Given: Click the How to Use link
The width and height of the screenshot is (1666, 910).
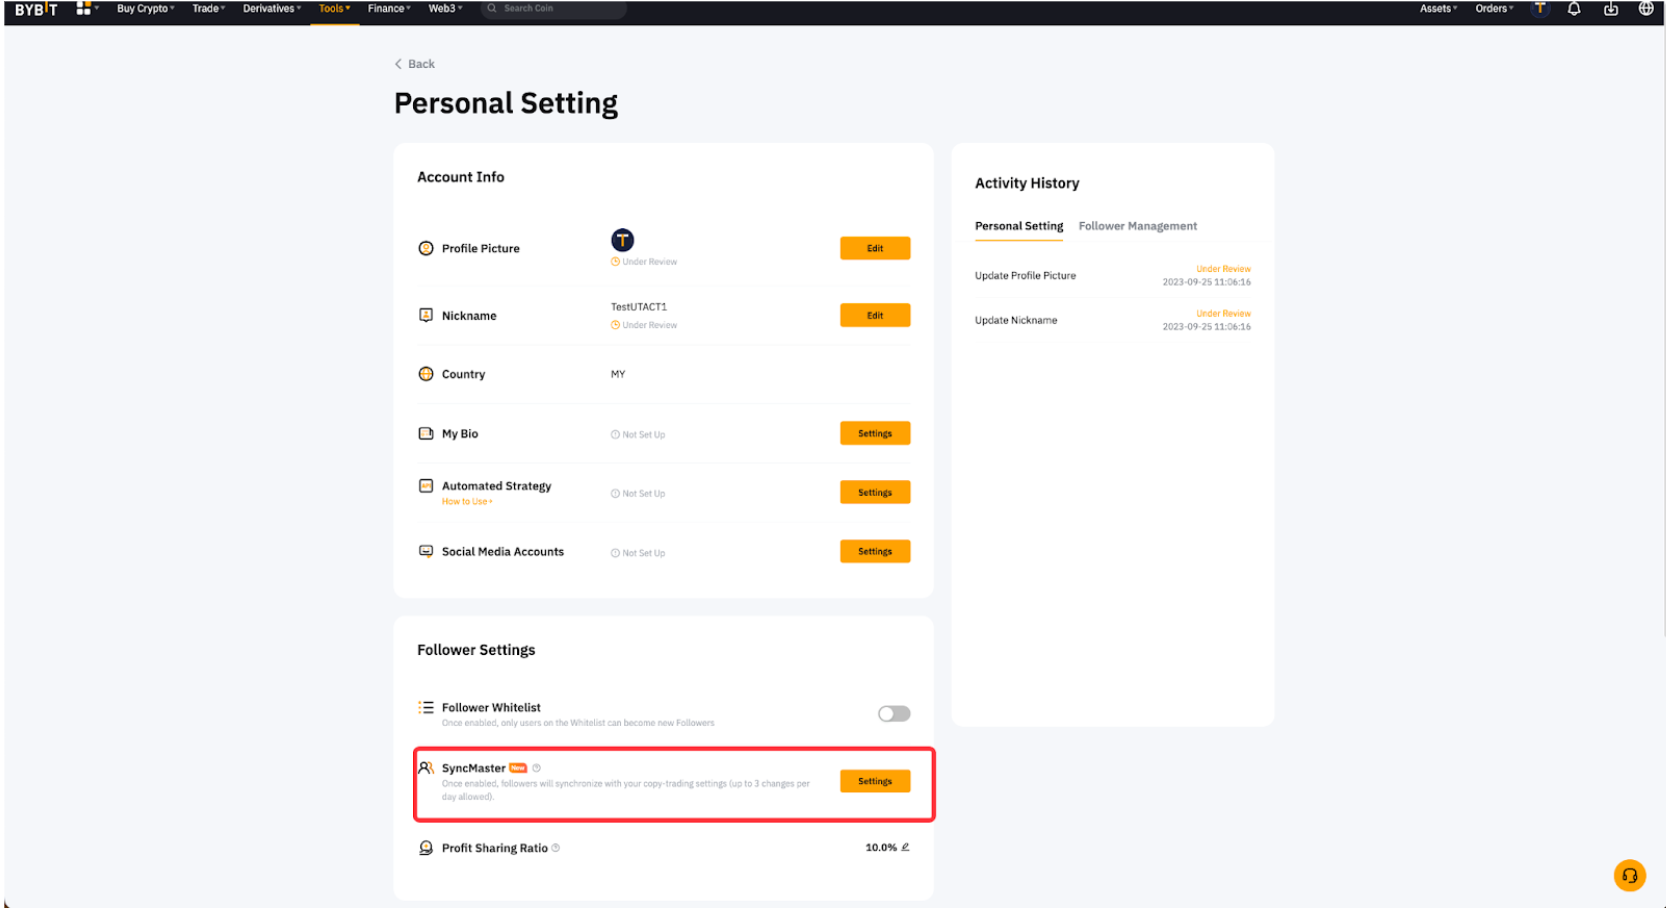Looking at the screenshot, I should coord(467,502).
